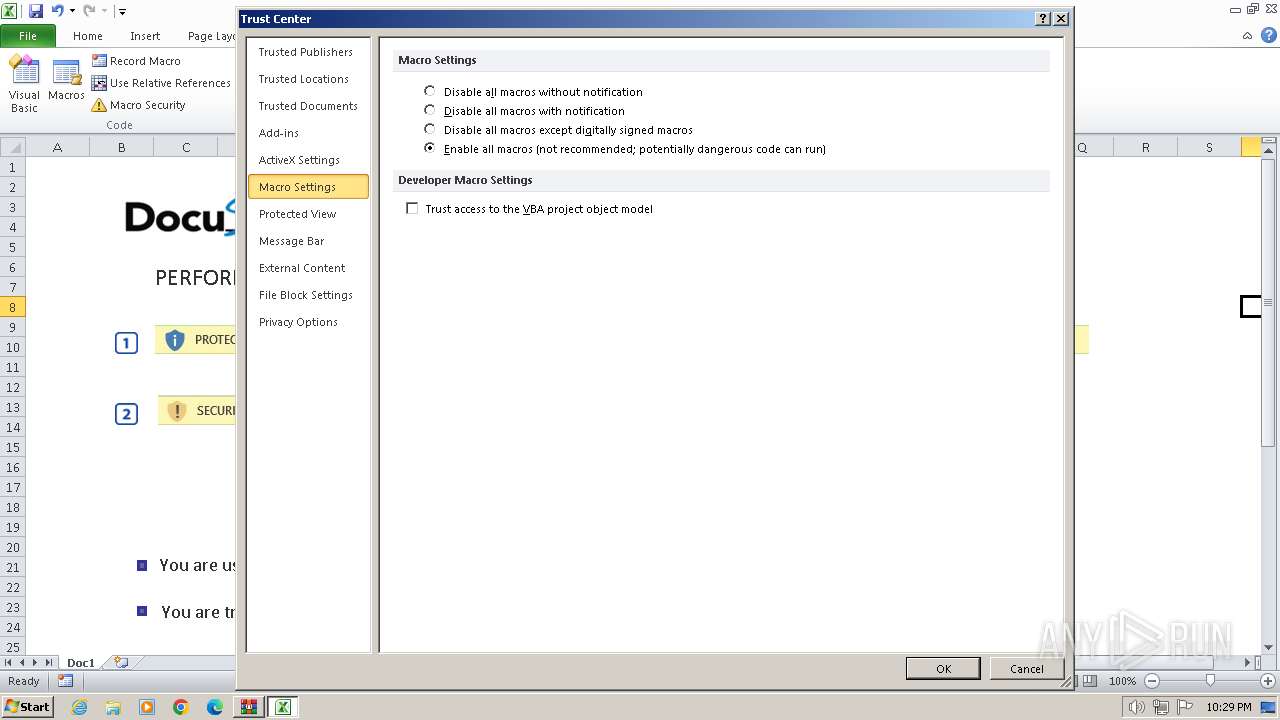
Task: Switch to the Insert ribbon tab
Action: coord(145,35)
